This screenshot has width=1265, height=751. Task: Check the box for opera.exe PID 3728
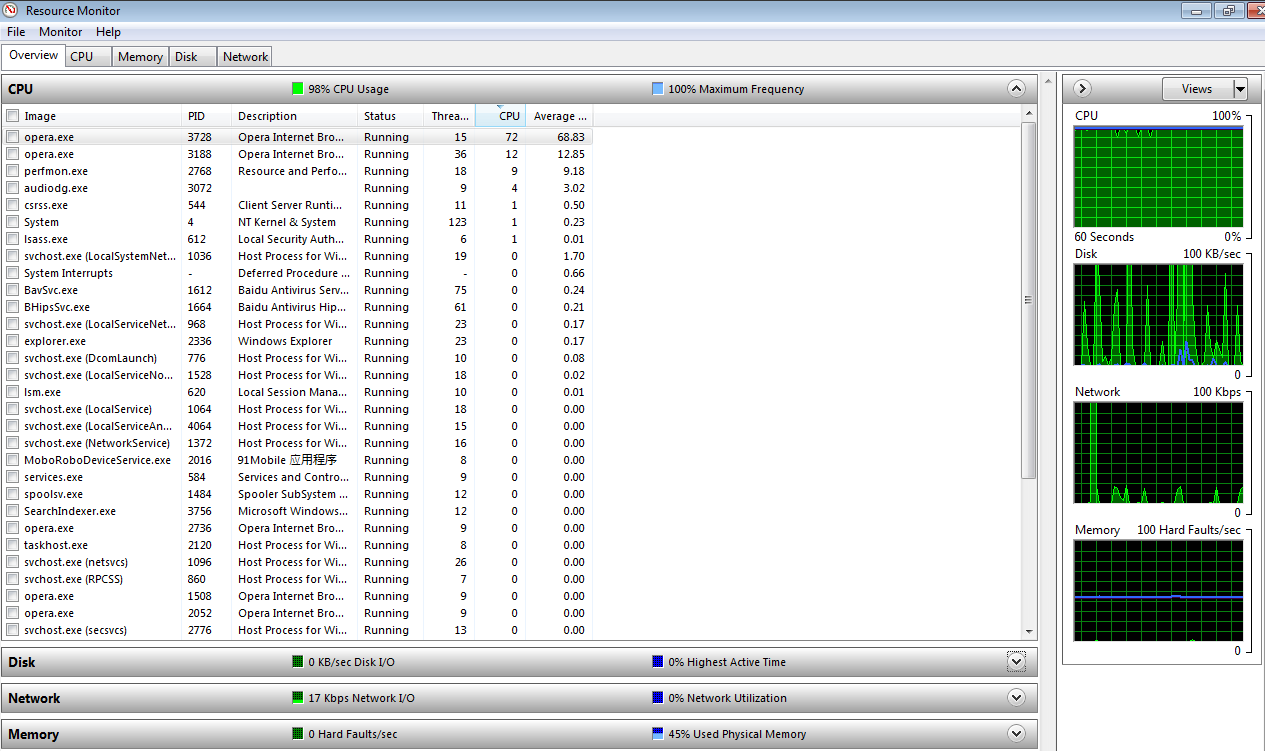point(13,137)
